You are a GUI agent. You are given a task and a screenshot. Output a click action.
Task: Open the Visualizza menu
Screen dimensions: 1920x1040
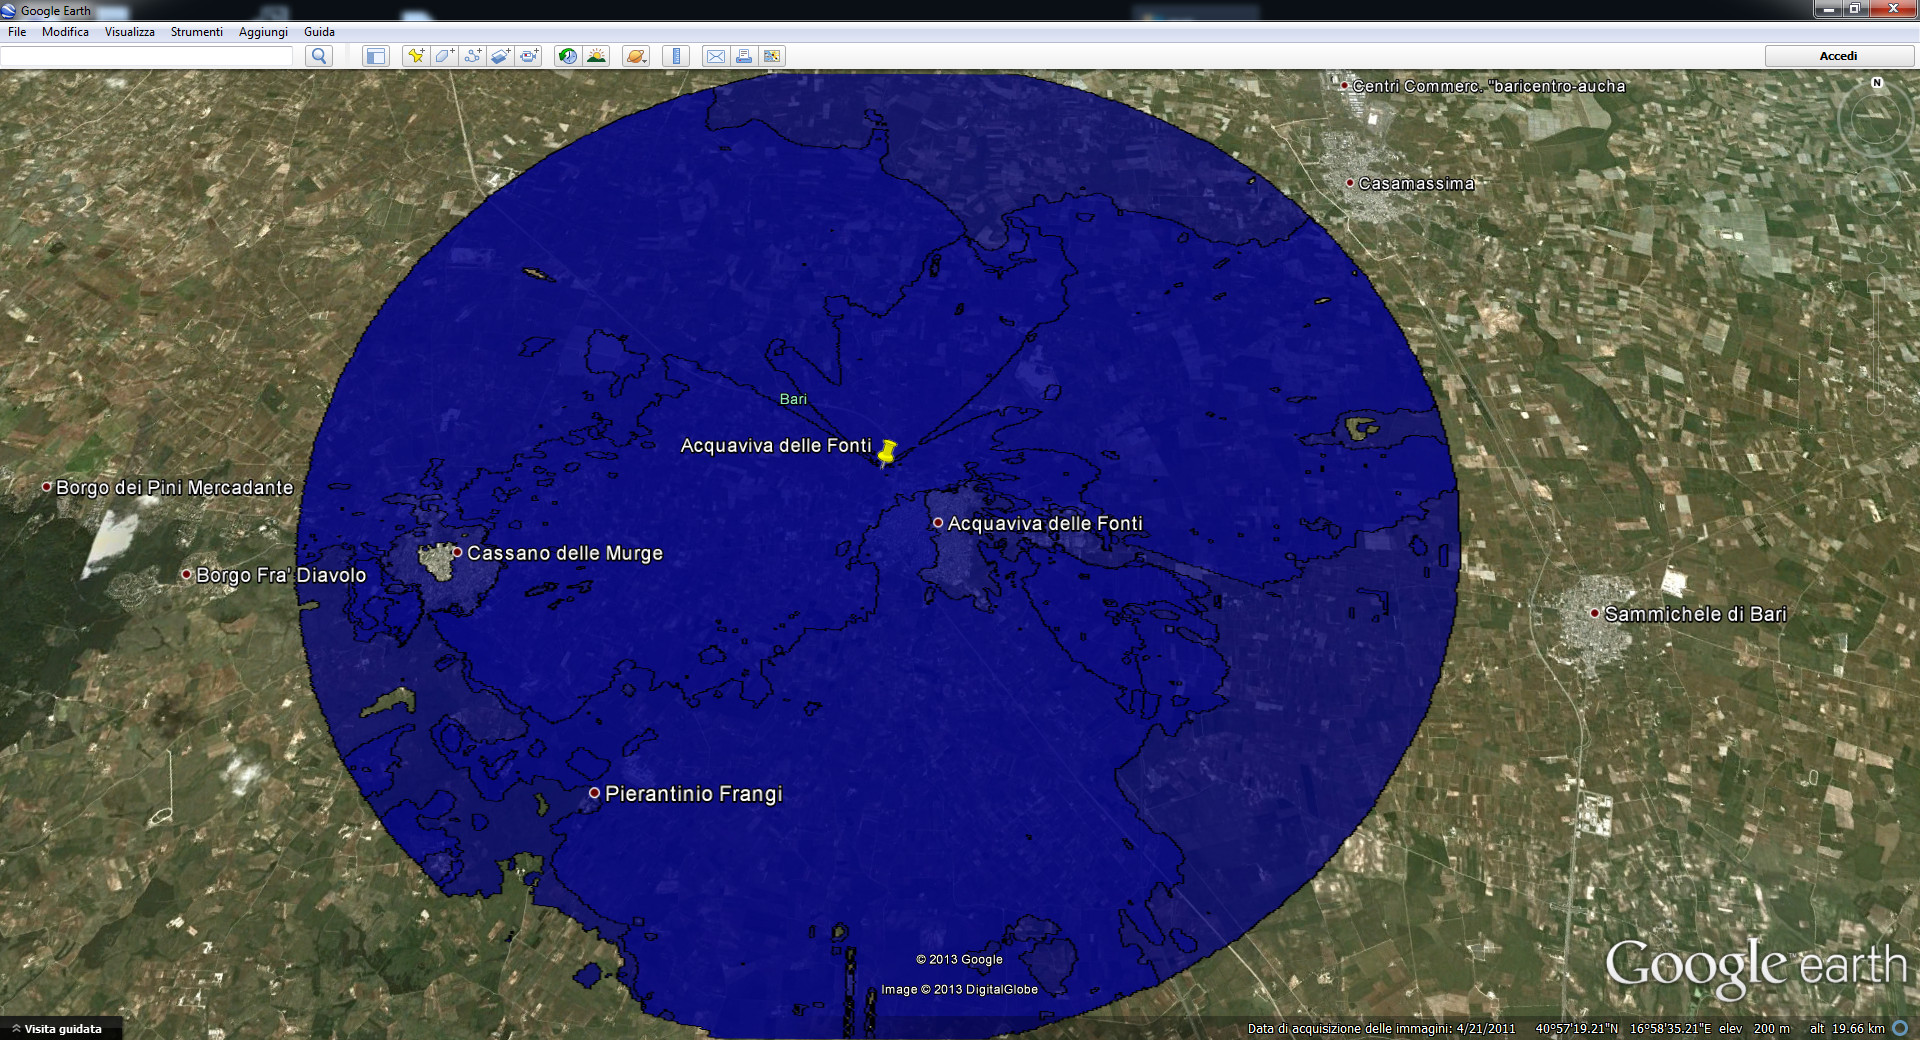point(130,32)
